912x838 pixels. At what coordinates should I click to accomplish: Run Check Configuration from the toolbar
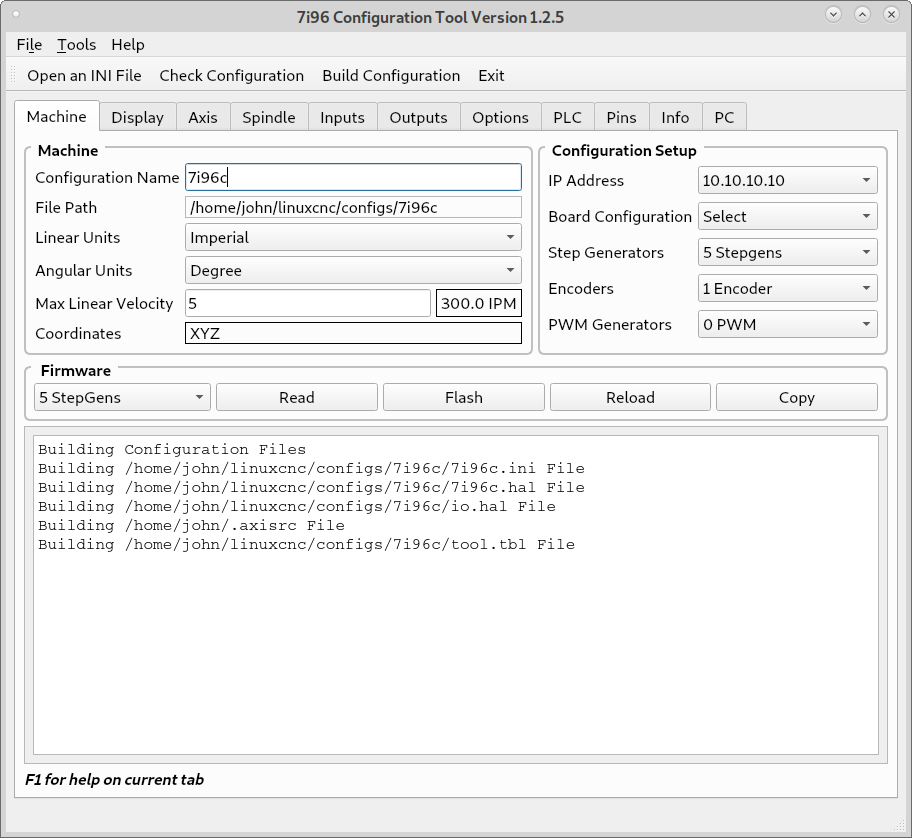tap(231, 76)
